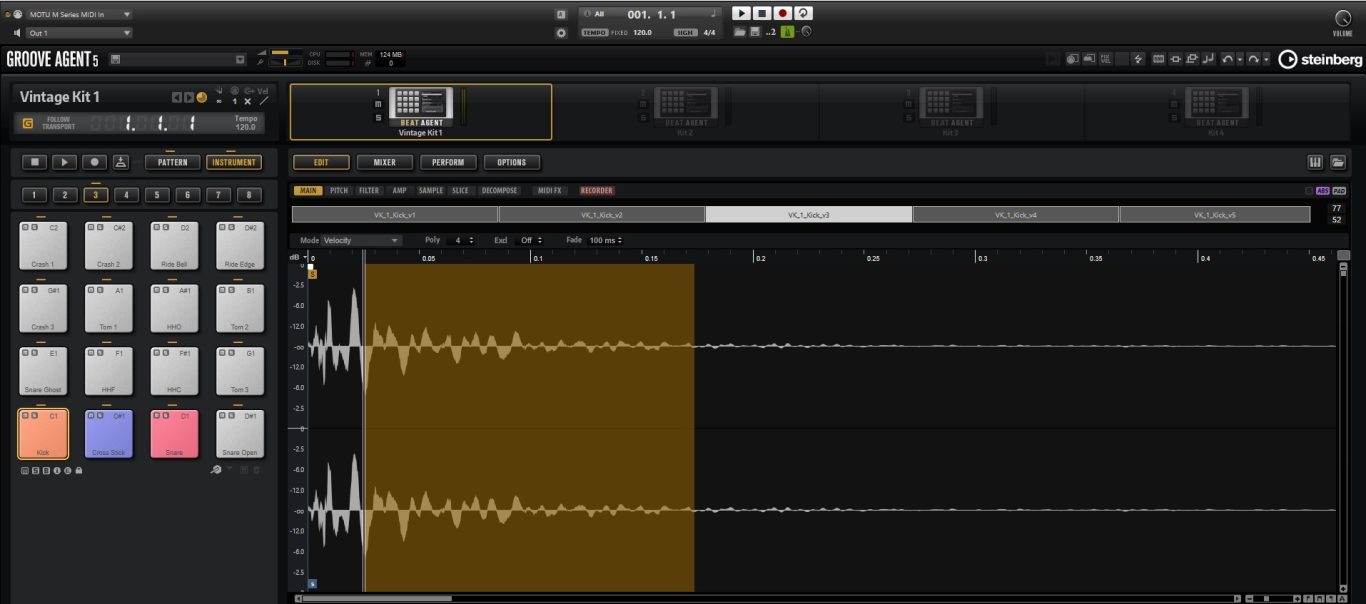Click the Pattern button
This screenshot has width=1366, height=604.
[x=172, y=162]
